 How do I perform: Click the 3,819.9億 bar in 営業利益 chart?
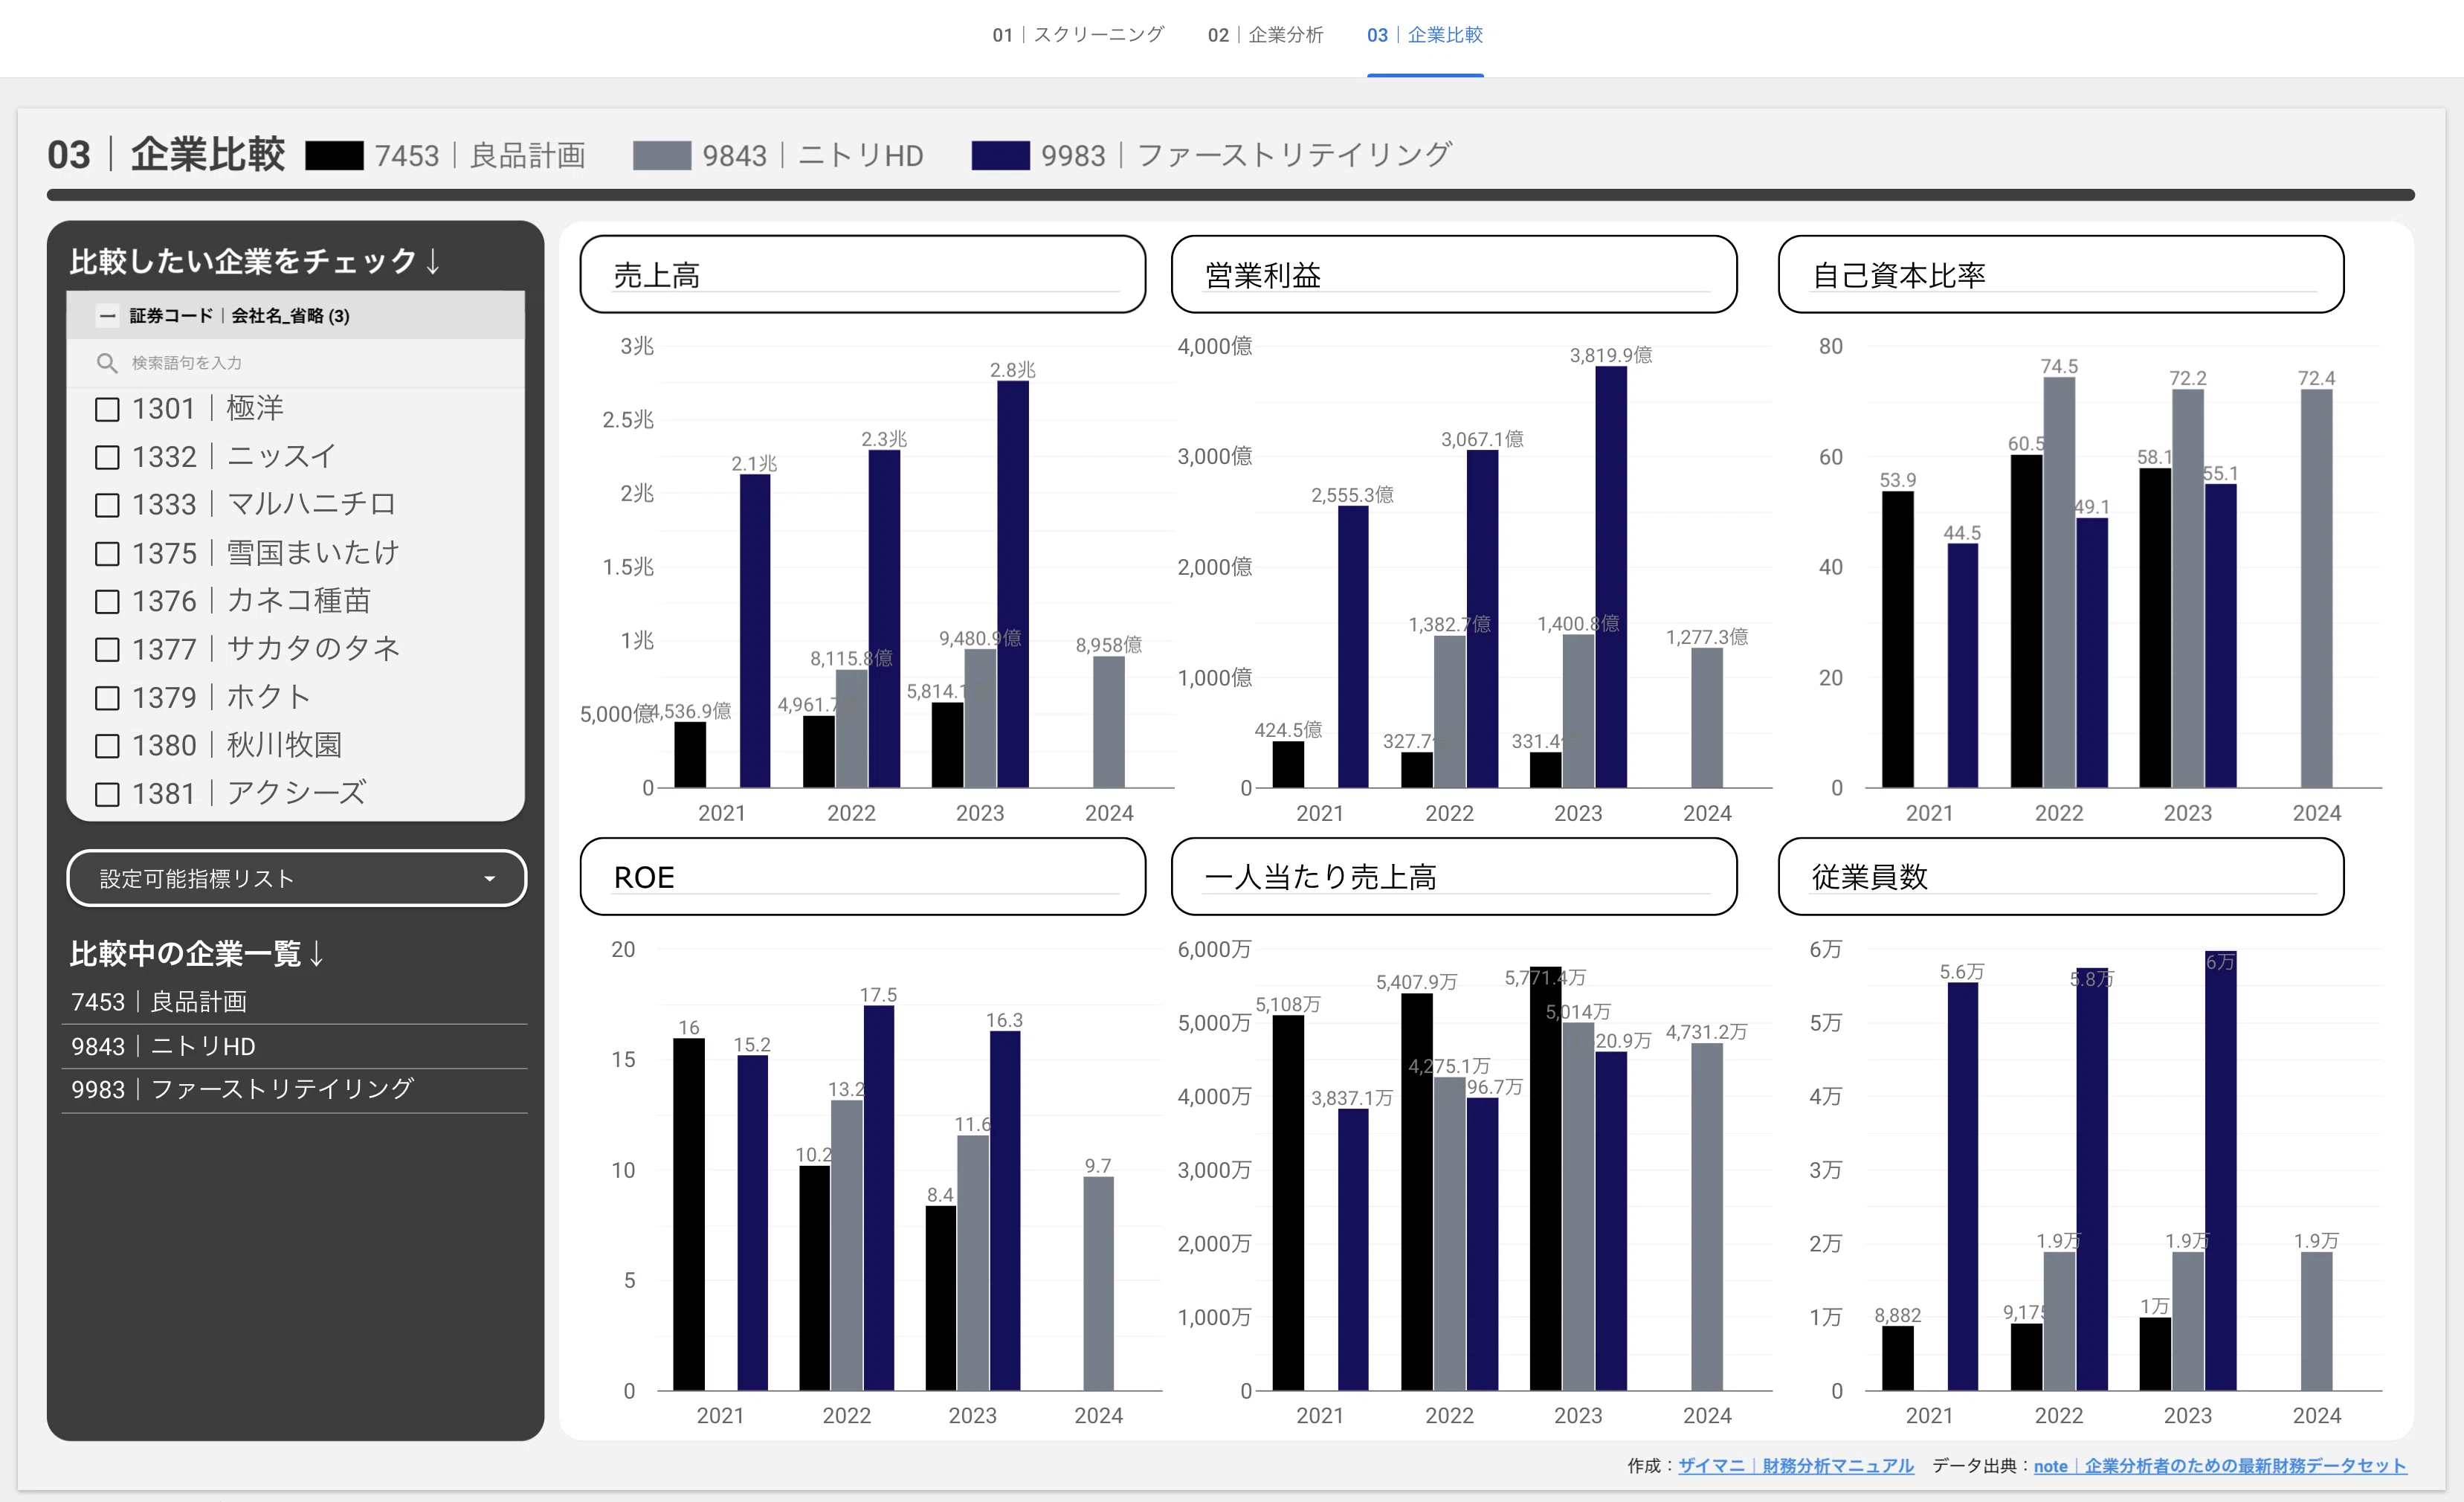[1611, 577]
